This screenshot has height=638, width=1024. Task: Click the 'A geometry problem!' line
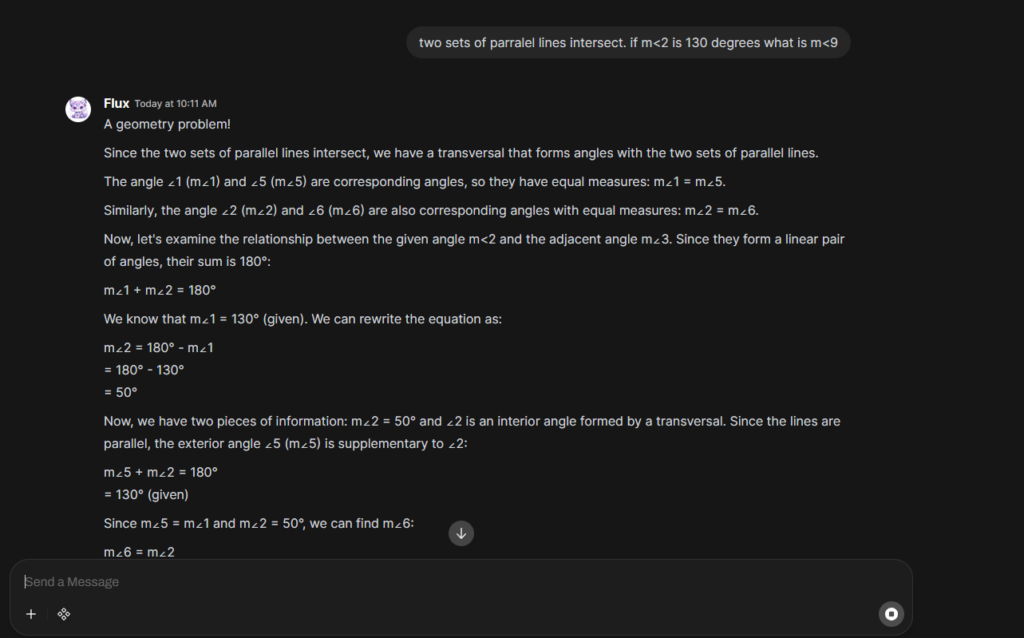(167, 125)
